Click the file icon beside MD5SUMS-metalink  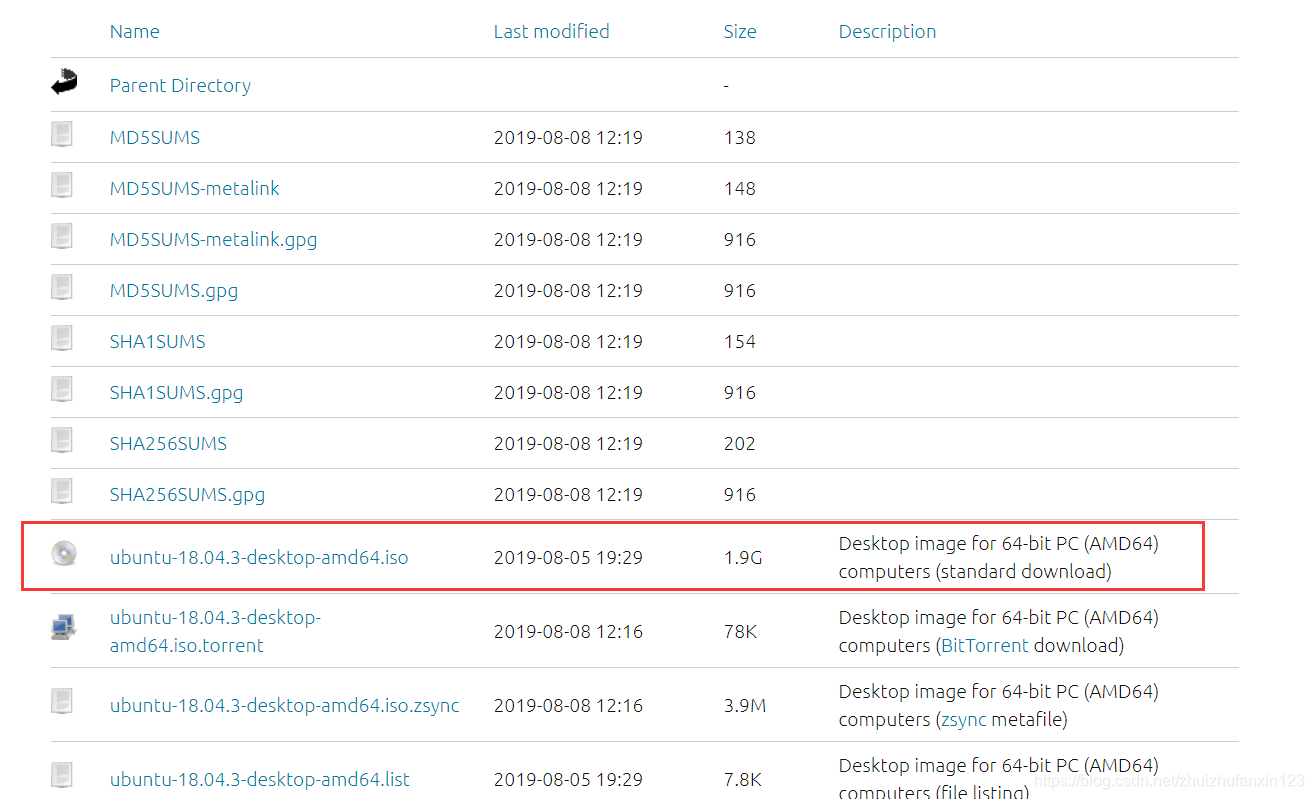63,186
